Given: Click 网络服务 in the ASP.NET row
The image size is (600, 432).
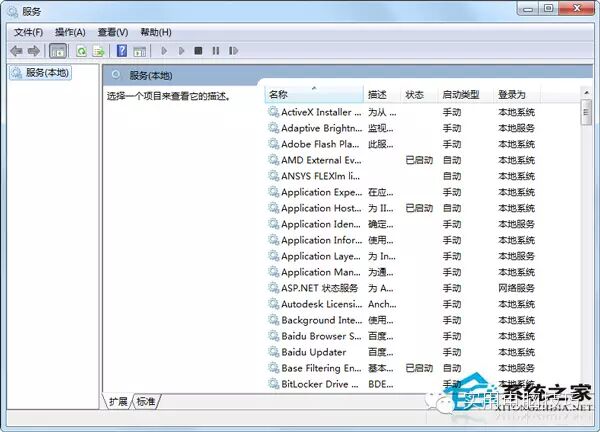Looking at the screenshot, I should [x=516, y=288].
